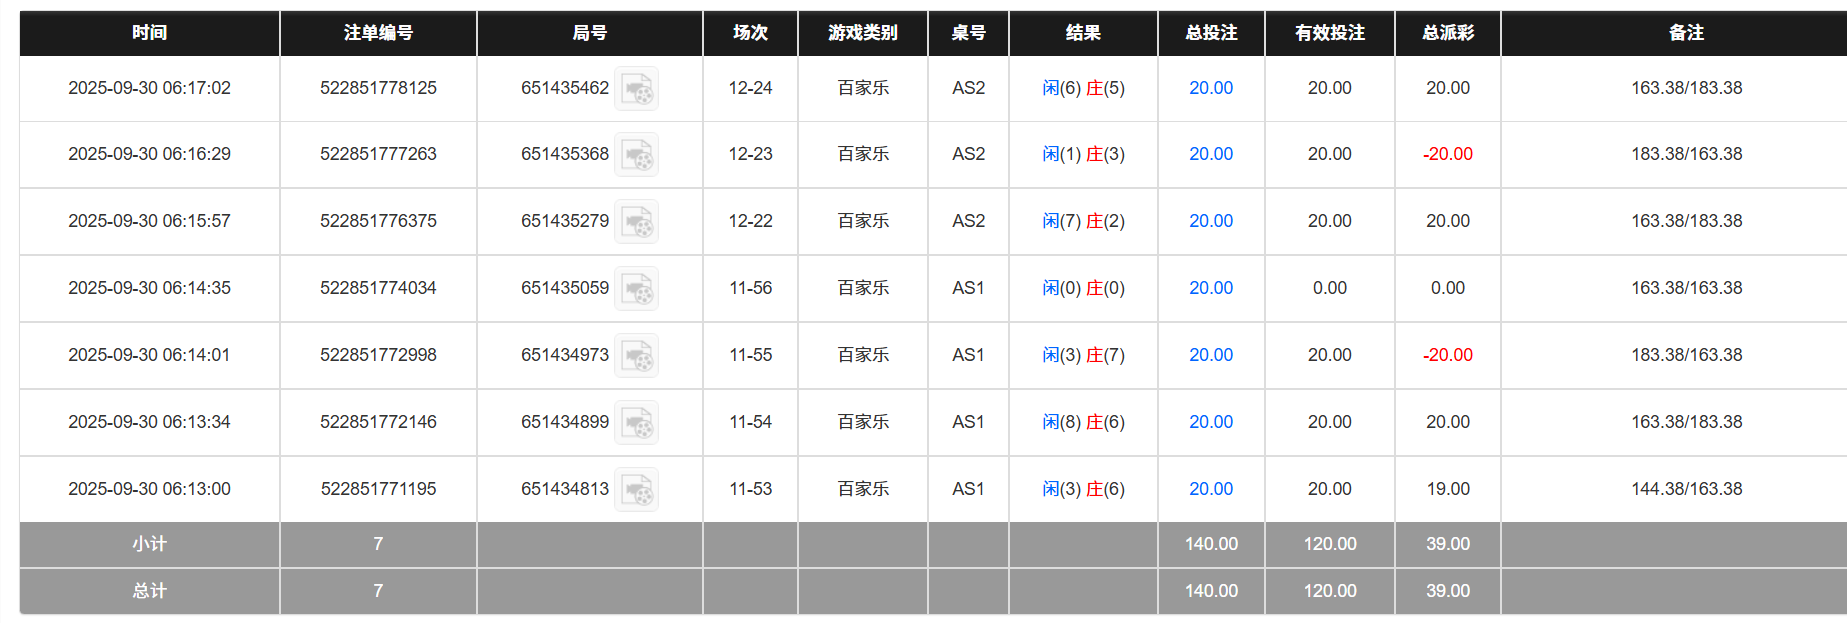This screenshot has height=623, width=1847.
Task: Open video replay for round 651435462
Action: 636,89
